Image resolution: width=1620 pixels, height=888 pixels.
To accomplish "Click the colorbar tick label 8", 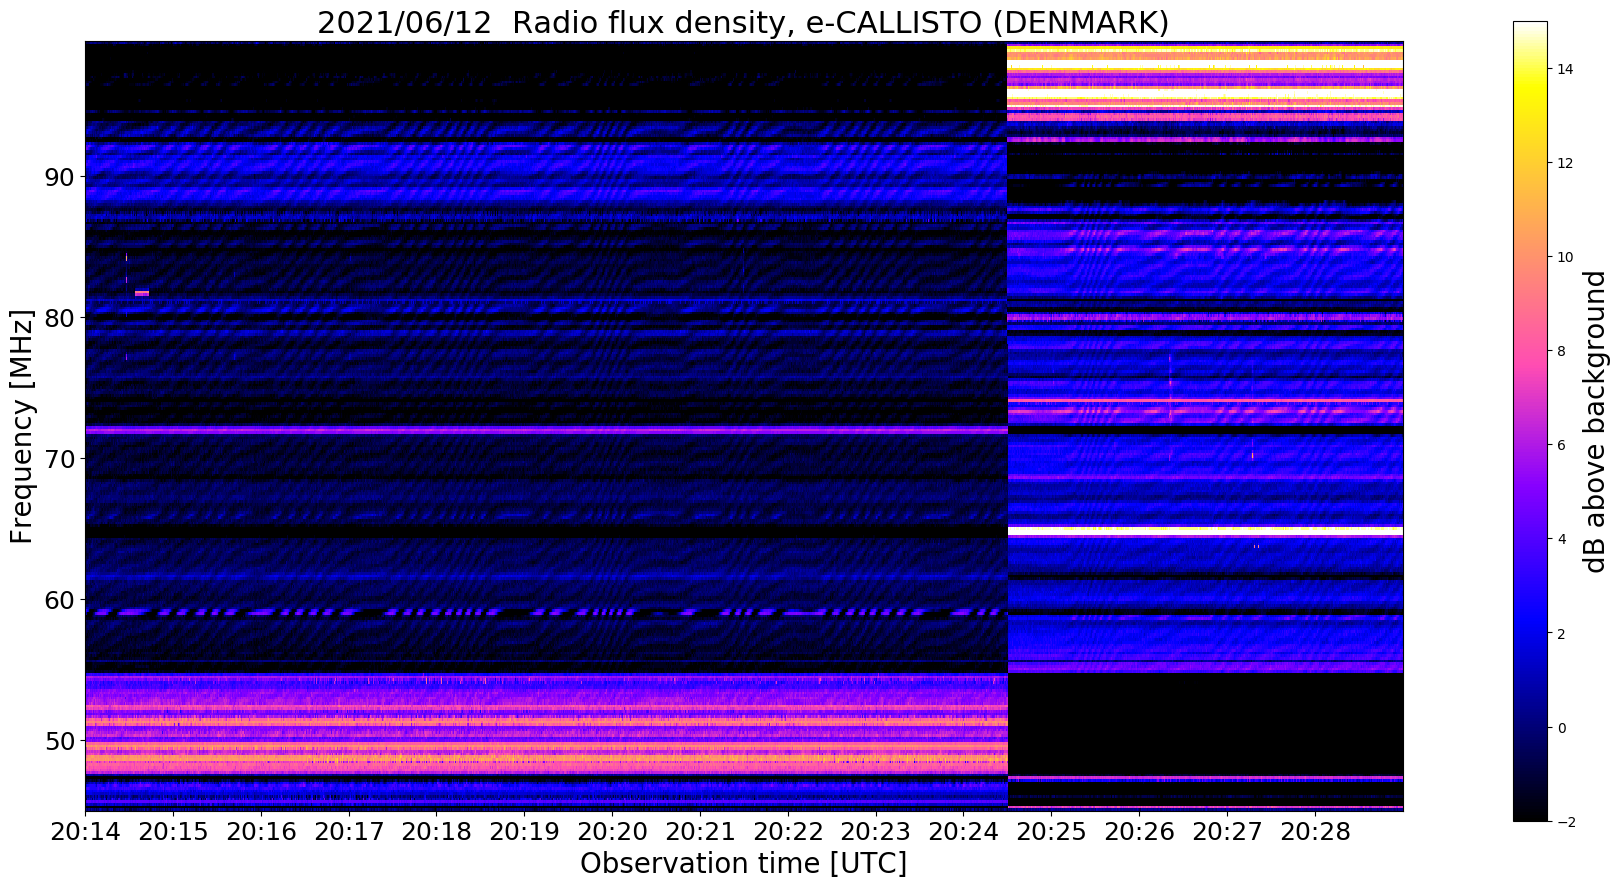I will point(1561,351).
